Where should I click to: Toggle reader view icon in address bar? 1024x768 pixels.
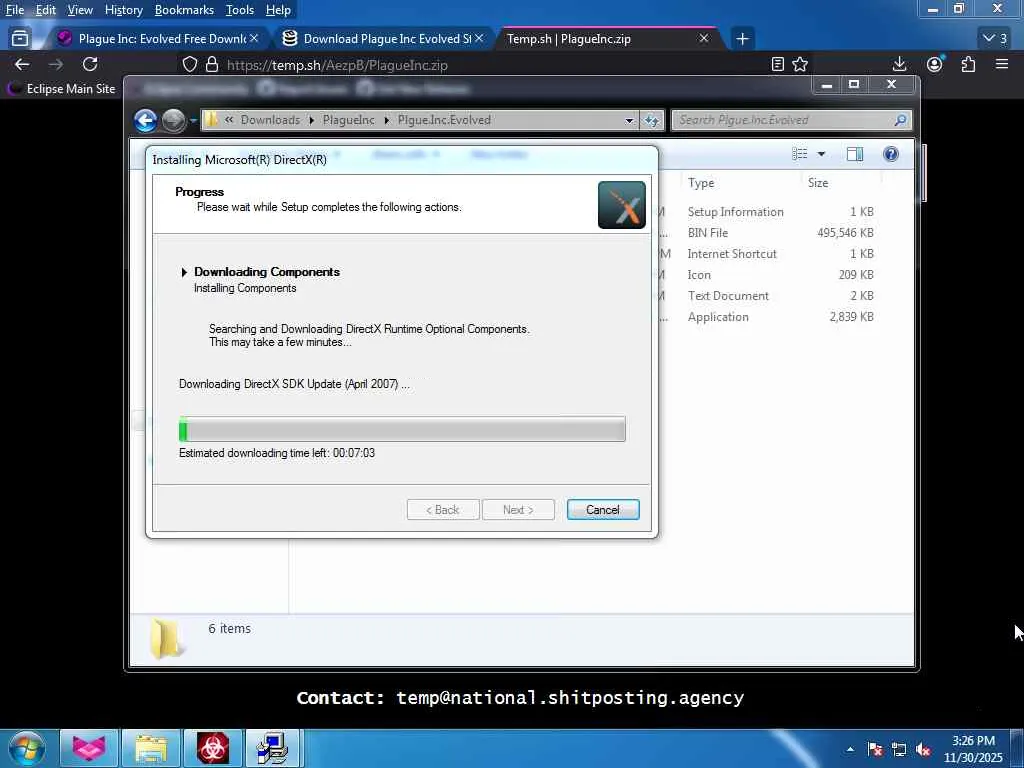click(777, 64)
